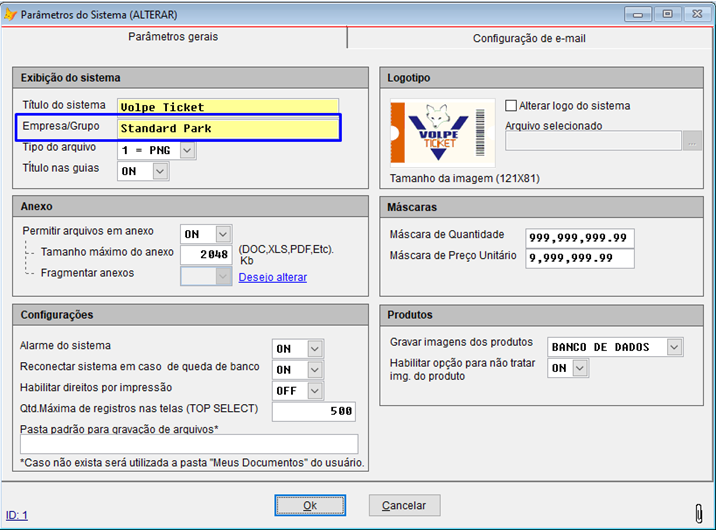Click the Desejo alterar link
716x530 pixels.
pos(272,277)
